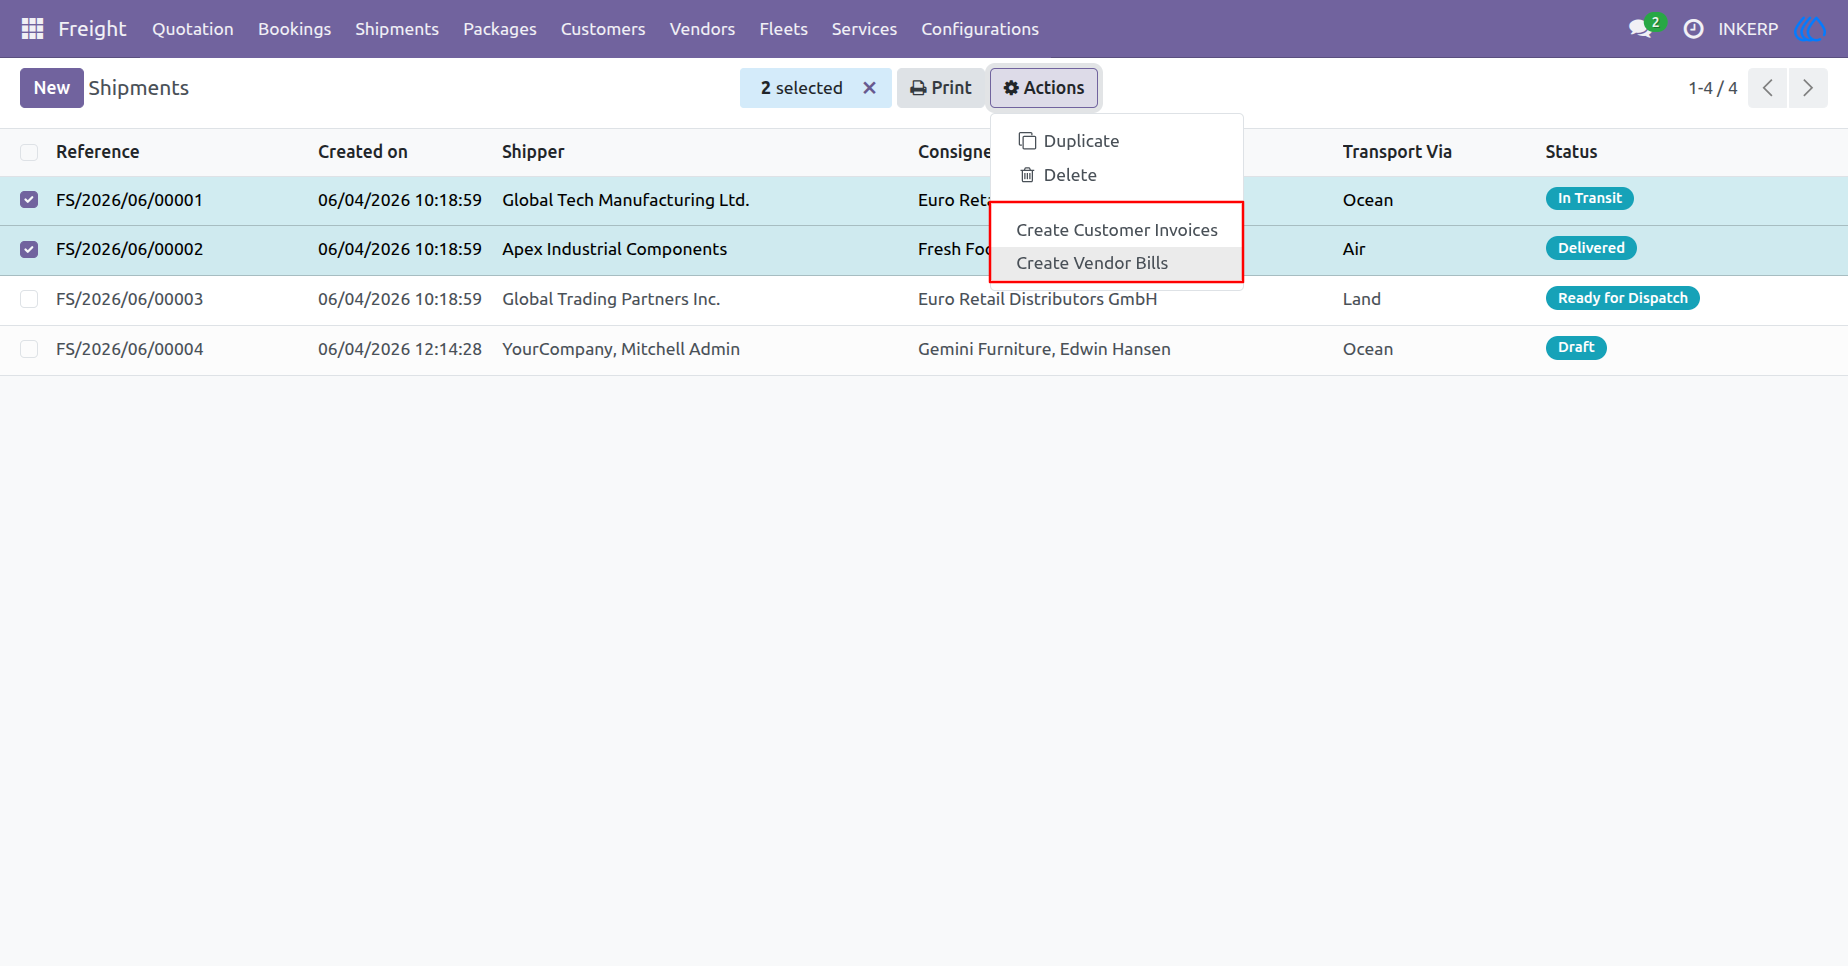Open shipper Global Trading Partners Inc.
Viewport: 1848px width, 966px height.
(x=611, y=299)
